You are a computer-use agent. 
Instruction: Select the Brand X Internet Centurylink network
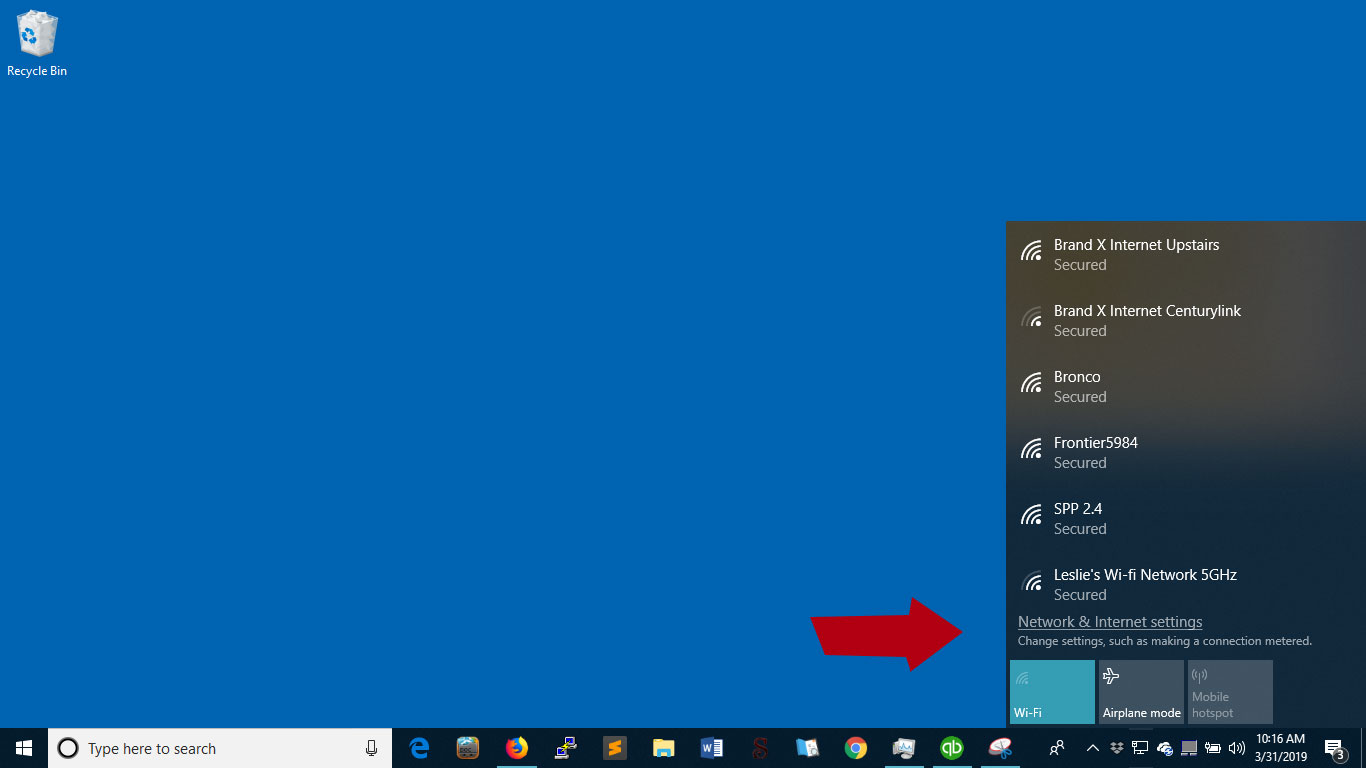(x=1186, y=320)
